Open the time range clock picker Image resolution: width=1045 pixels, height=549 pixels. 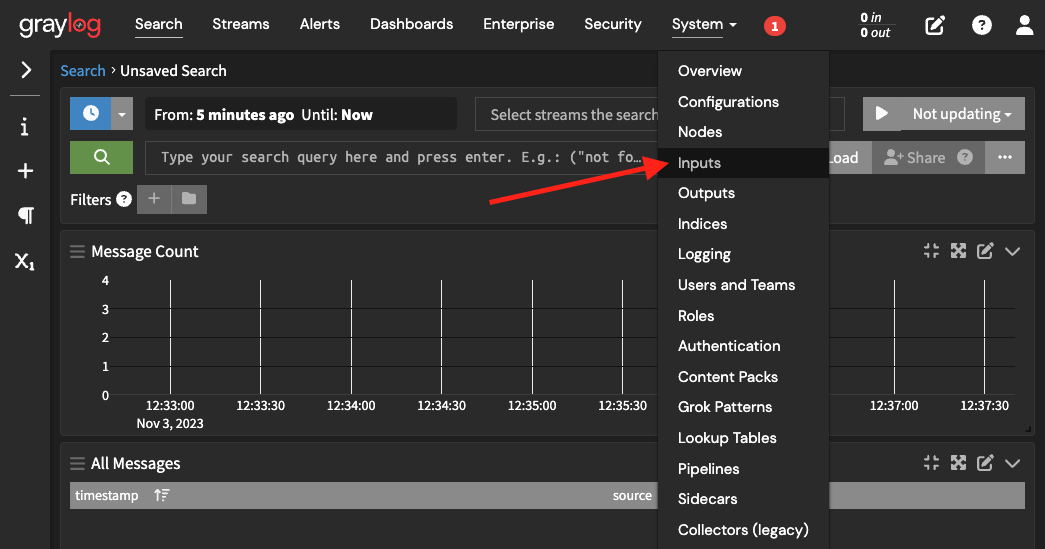(x=91, y=113)
